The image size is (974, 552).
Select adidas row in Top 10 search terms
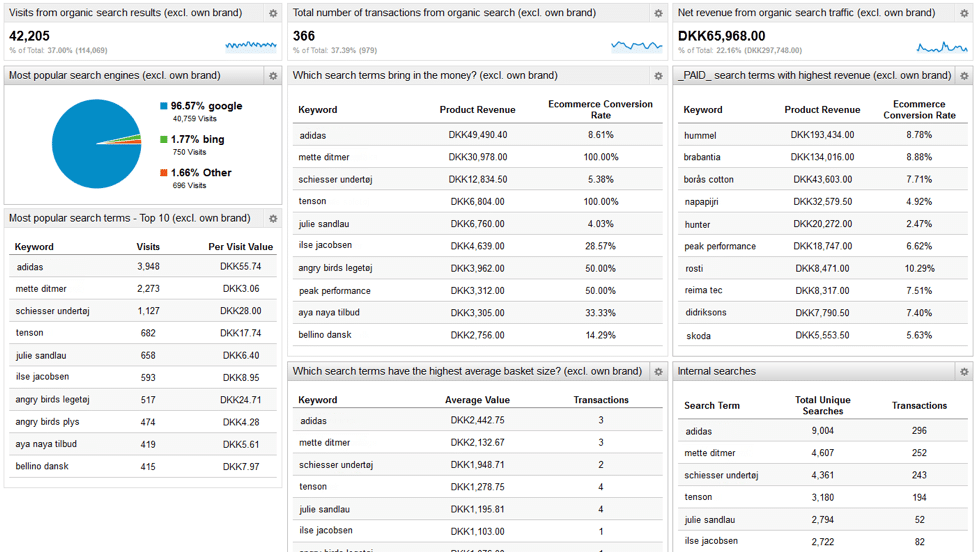point(143,267)
